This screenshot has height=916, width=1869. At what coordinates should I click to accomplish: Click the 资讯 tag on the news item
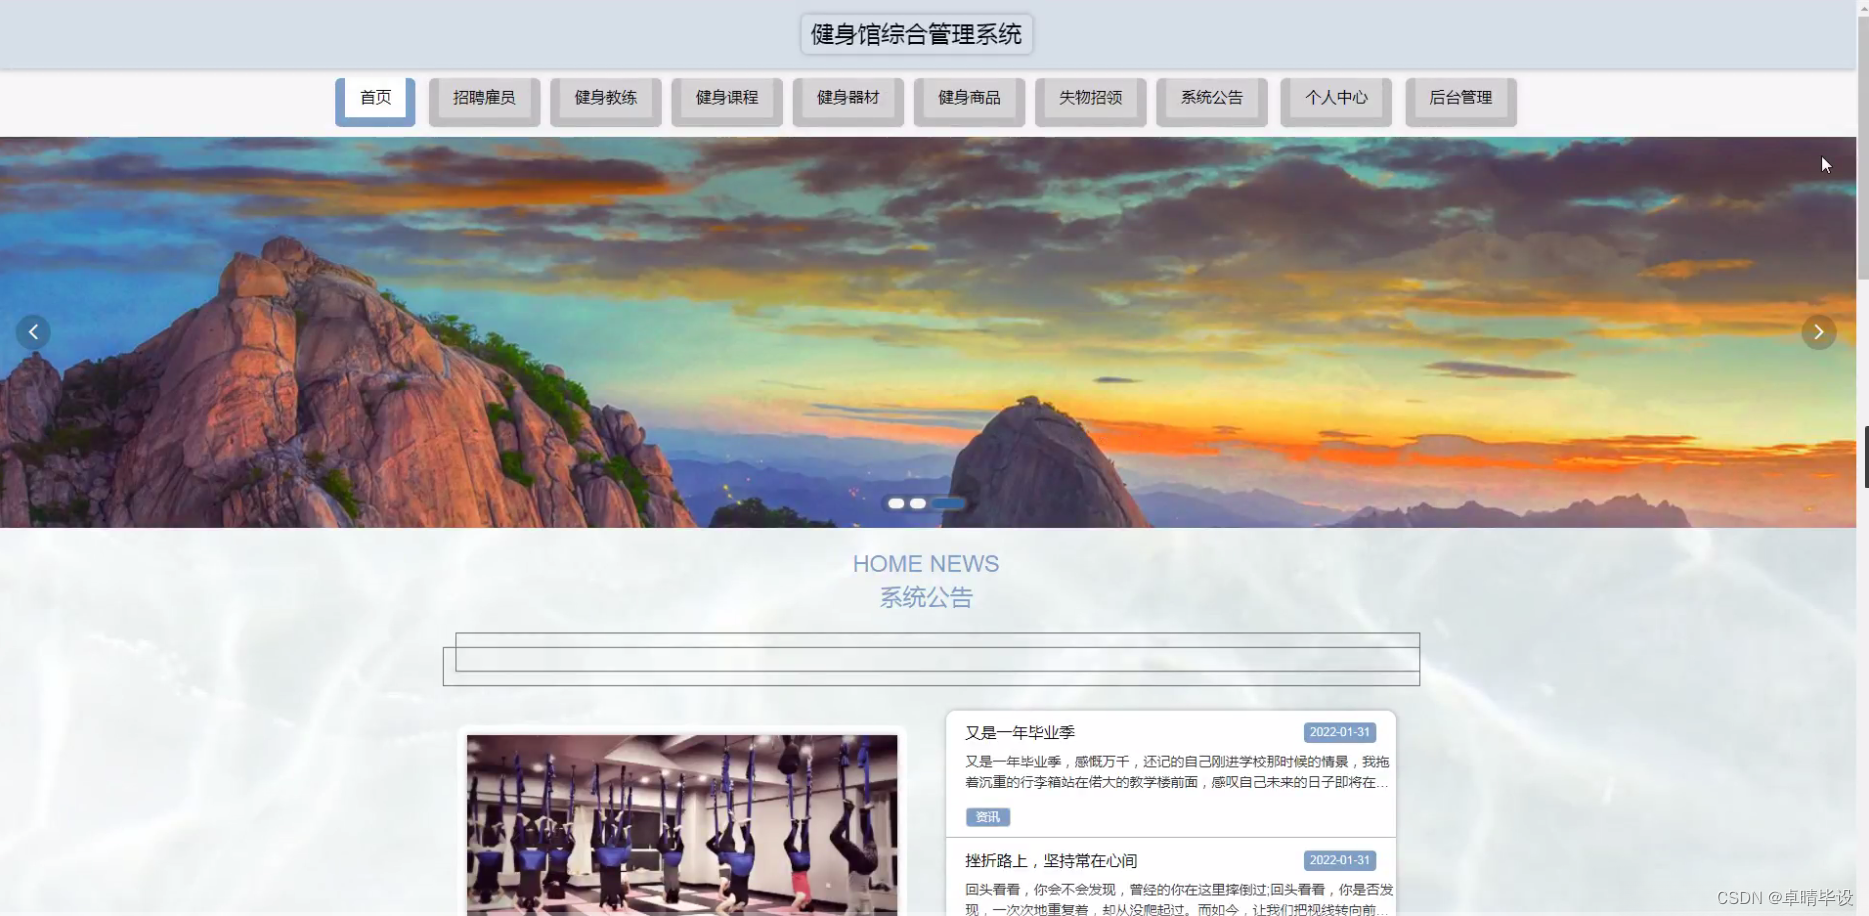pos(986,816)
